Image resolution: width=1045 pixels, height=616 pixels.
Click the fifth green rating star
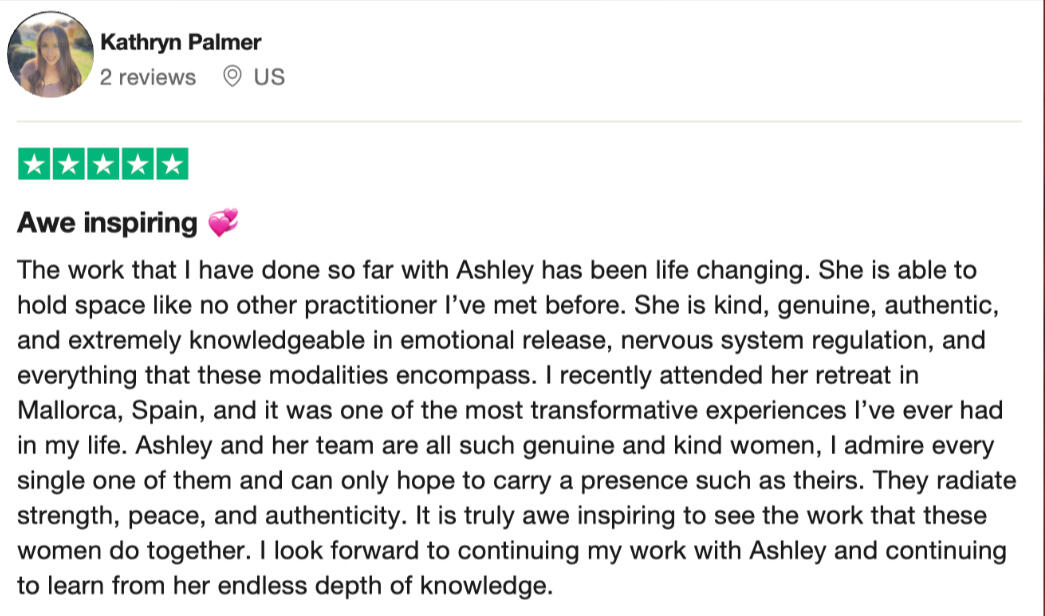(x=173, y=164)
